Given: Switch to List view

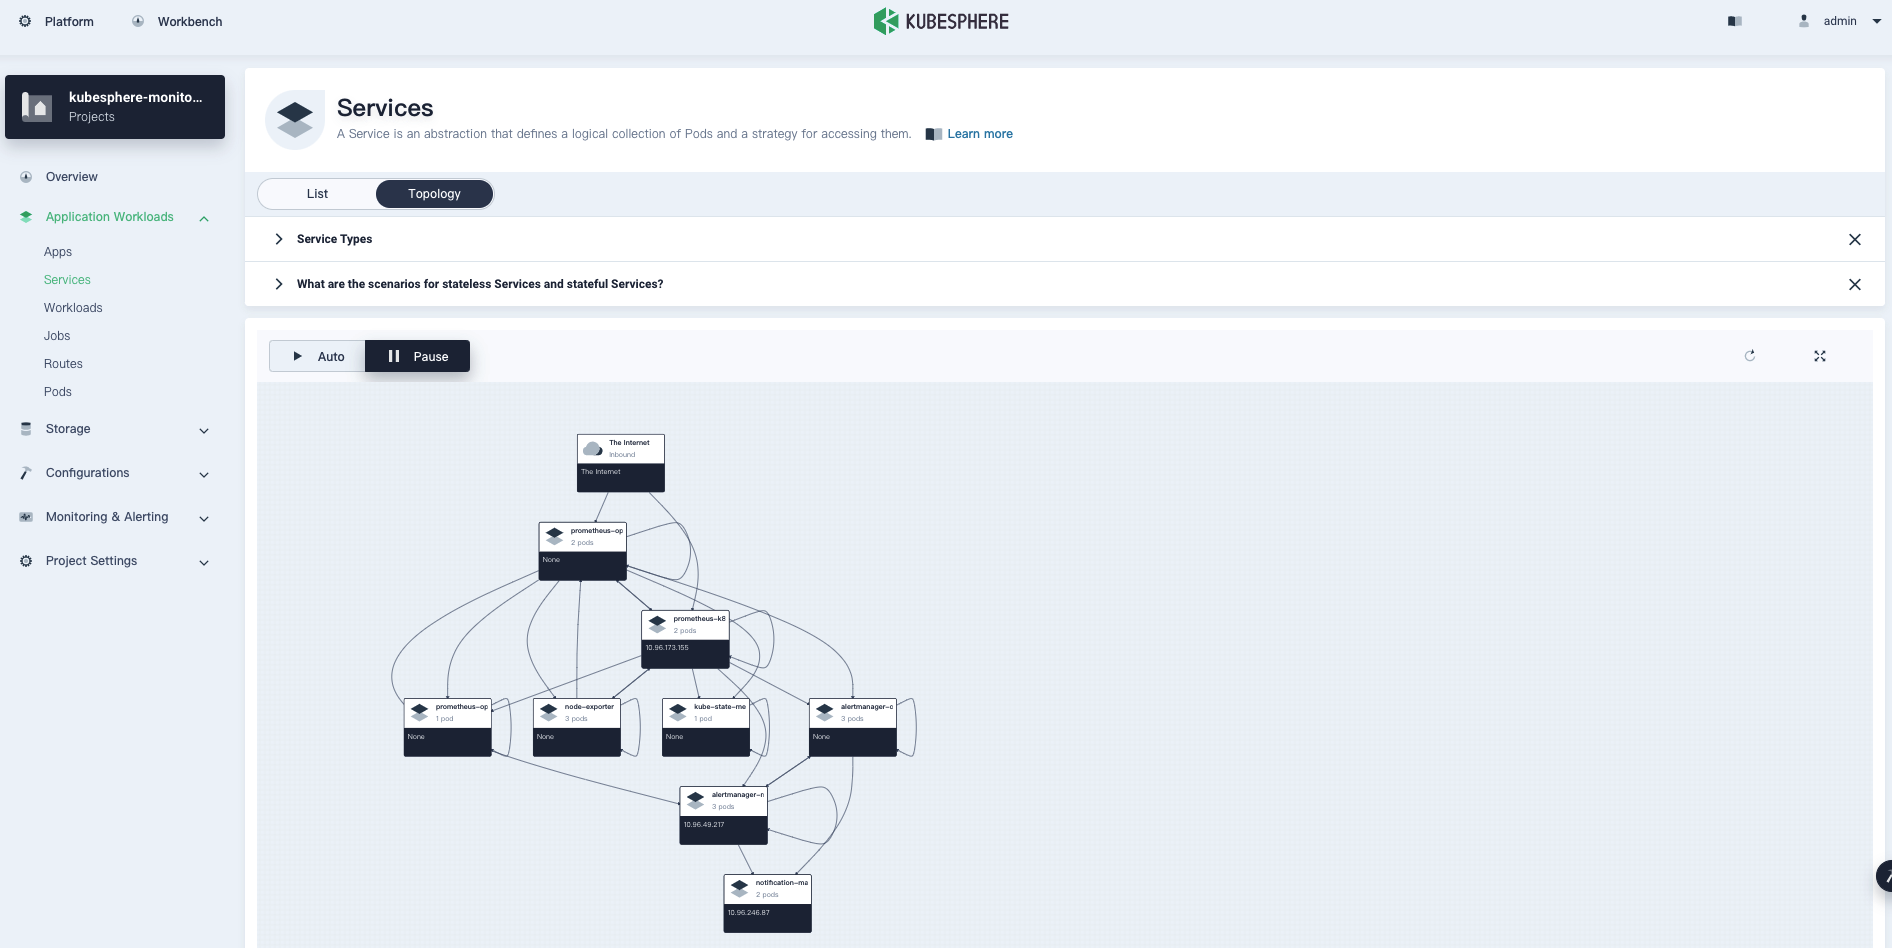Looking at the screenshot, I should pyautogui.click(x=317, y=194).
